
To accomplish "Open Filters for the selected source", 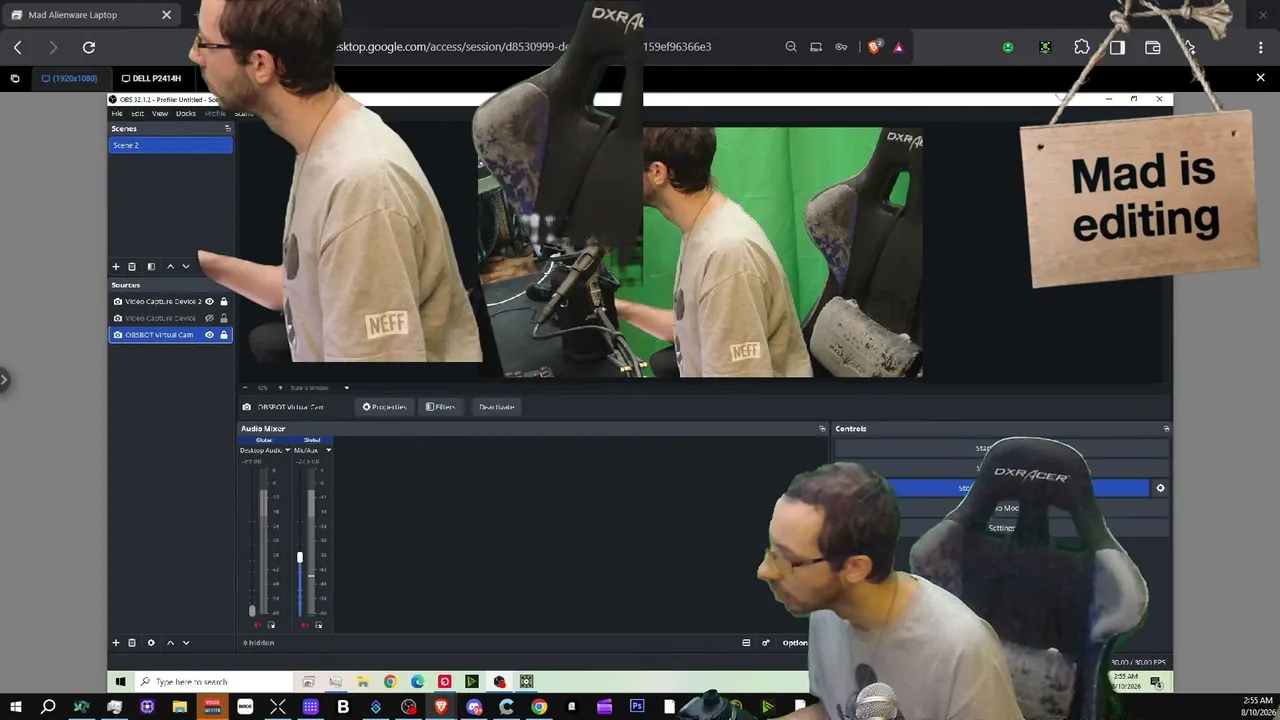I will click(440, 407).
